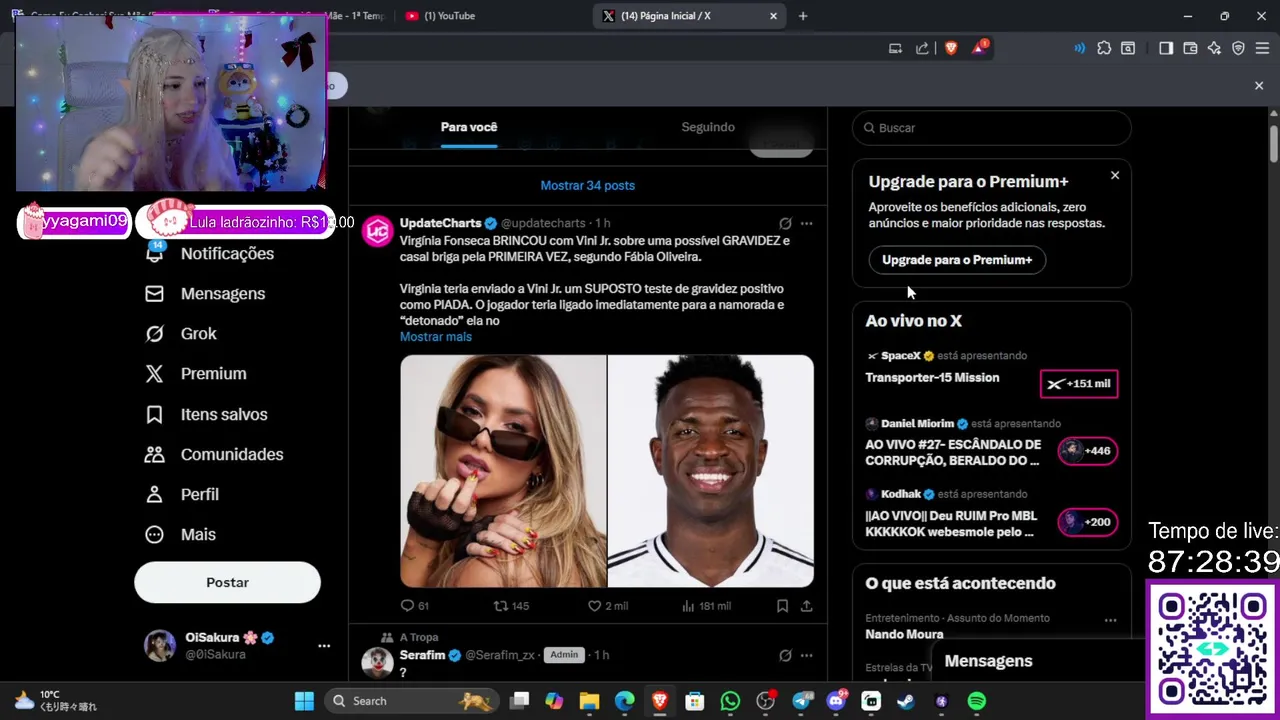Open the Mensagens envelope item

click(x=205, y=294)
